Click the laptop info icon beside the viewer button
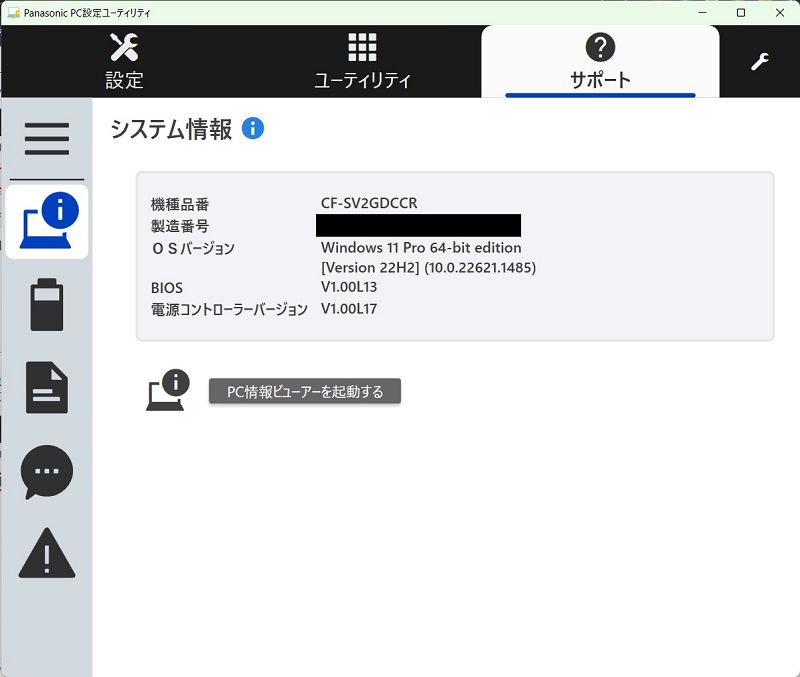Viewport: 800px width, 677px height. click(x=168, y=390)
